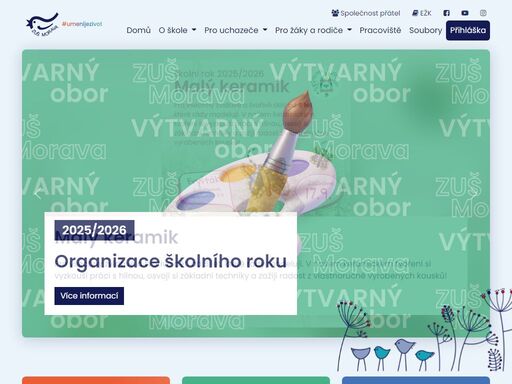Open the orange card at the bottom
512x384 pixels.
coord(96,380)
